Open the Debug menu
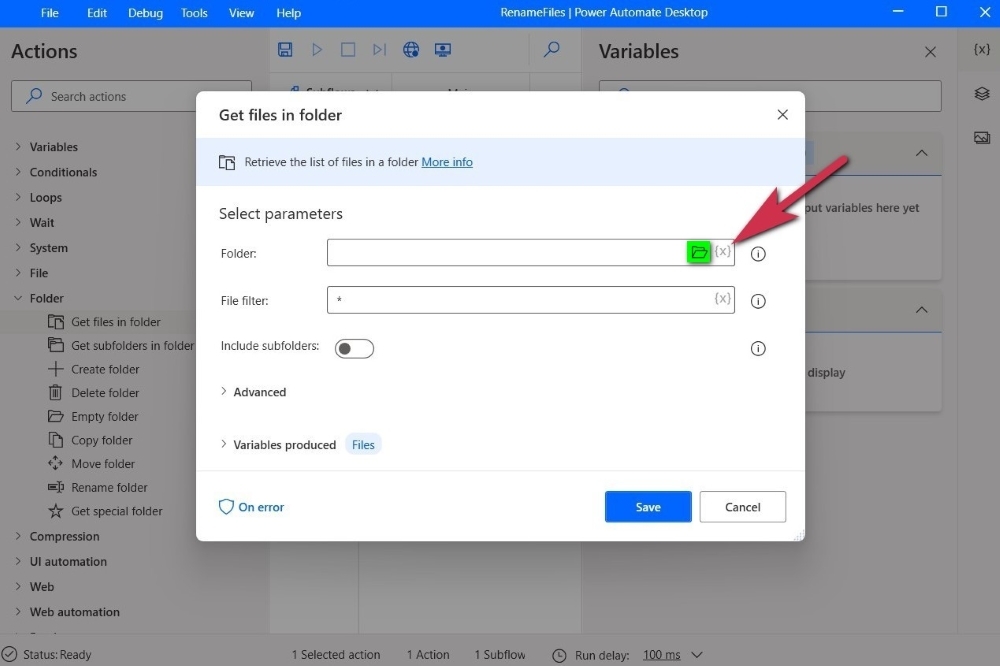 [x=145, y=13]
